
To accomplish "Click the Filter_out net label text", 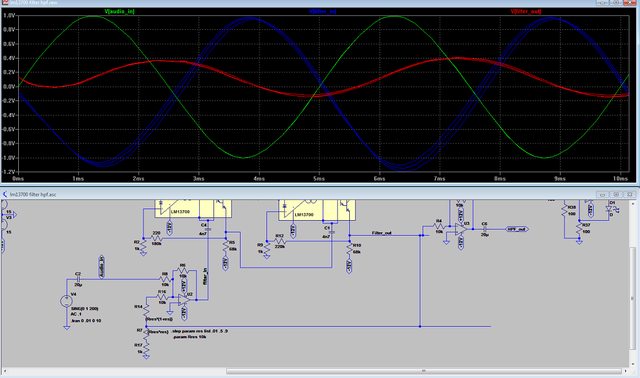I will coord(382,233).
